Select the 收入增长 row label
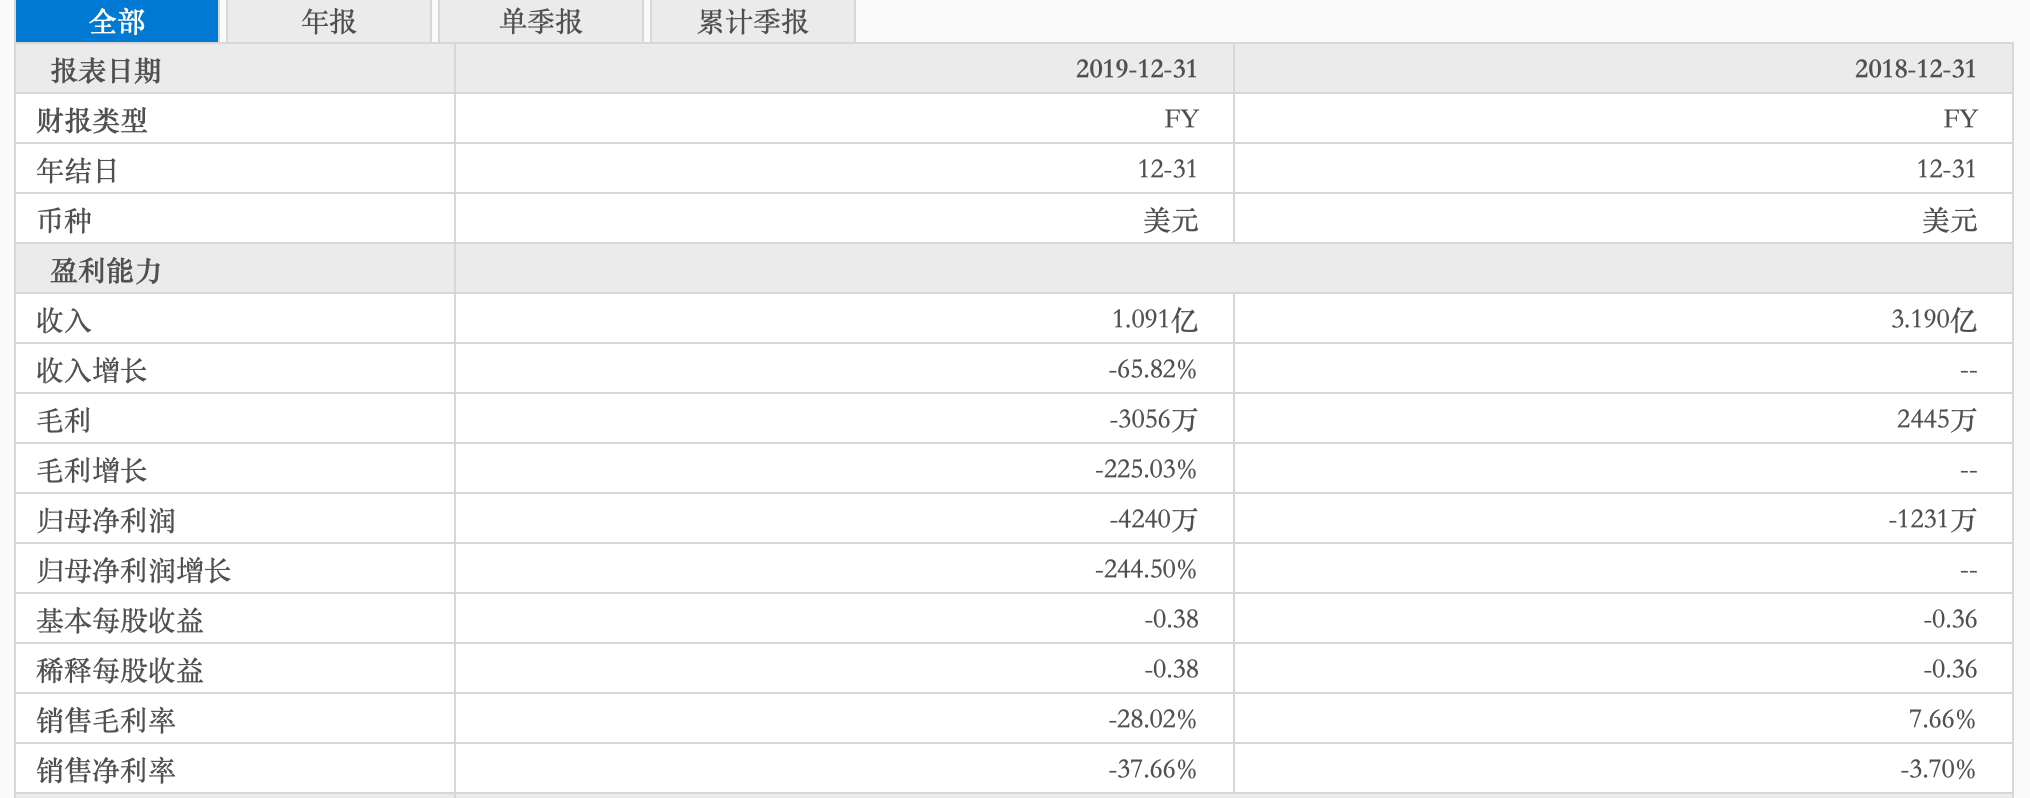This screenshot has height=798, width=2030. 92,370
